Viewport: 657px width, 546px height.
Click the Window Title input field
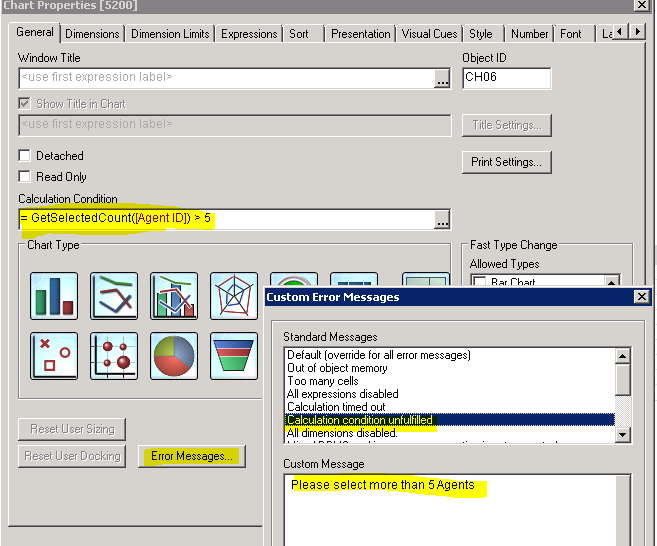click(226, 78)
